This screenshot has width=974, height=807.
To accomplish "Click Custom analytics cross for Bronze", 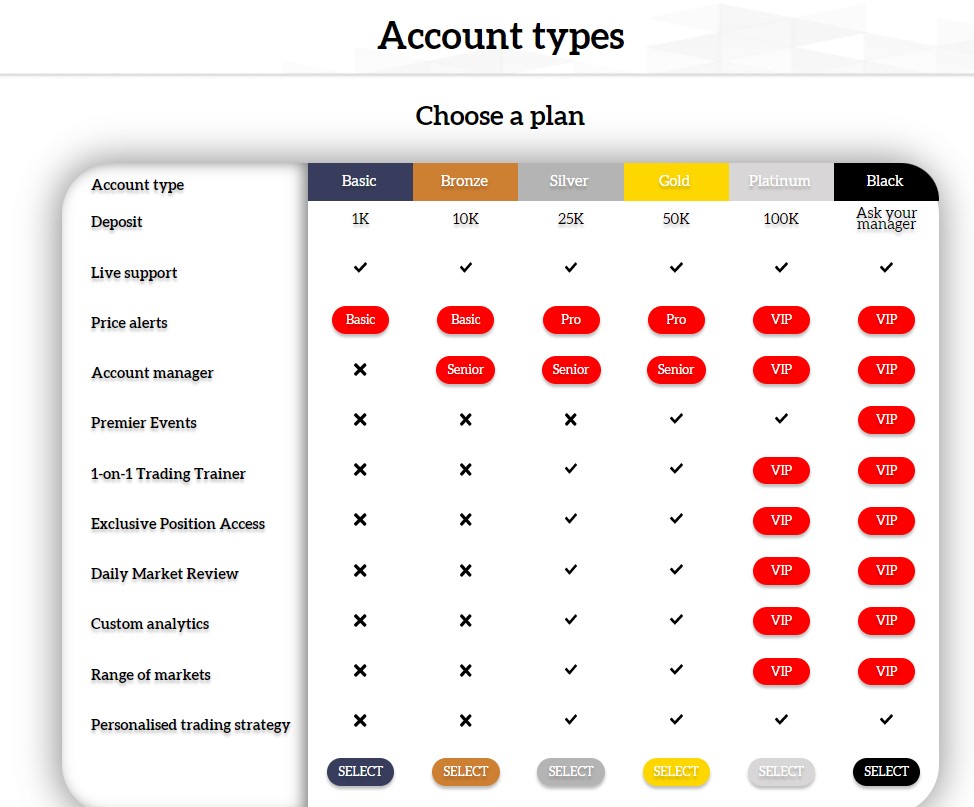I will pyautogui.click(x=465, y=621).
